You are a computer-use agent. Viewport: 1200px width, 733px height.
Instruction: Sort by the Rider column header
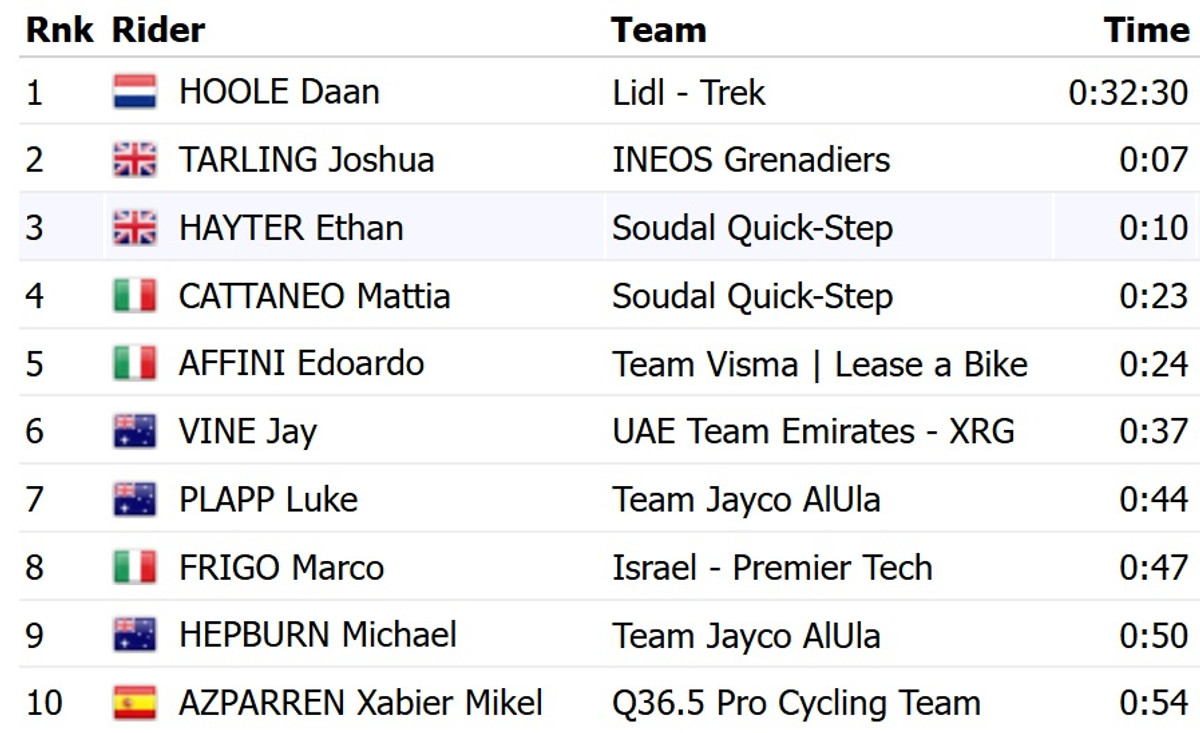158,30
